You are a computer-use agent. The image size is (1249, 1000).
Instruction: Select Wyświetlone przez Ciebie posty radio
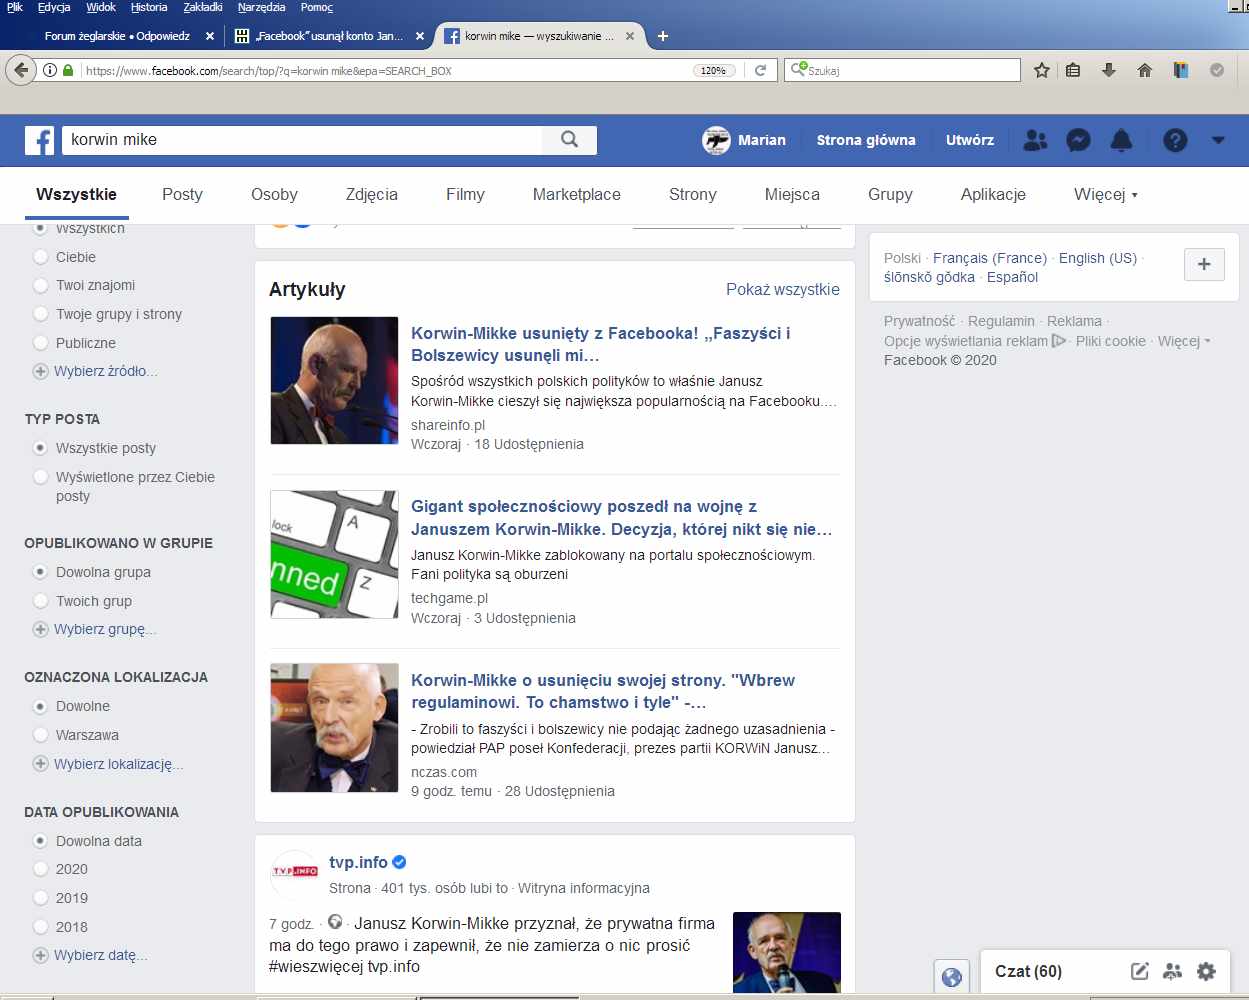[x=41, y=477]
